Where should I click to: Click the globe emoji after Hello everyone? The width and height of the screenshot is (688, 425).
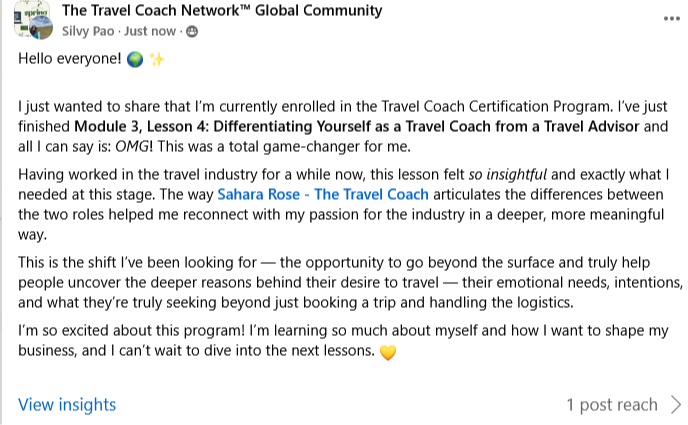135,60
